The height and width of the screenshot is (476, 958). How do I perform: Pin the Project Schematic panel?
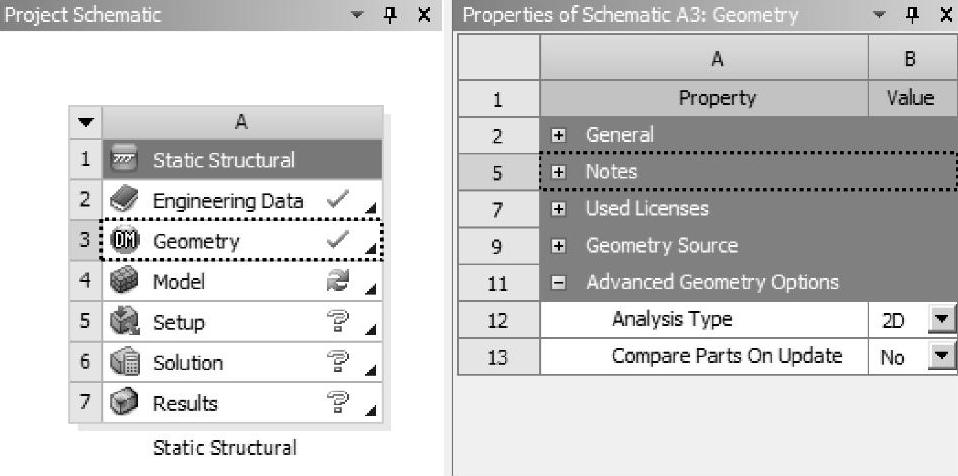[391, 15]
